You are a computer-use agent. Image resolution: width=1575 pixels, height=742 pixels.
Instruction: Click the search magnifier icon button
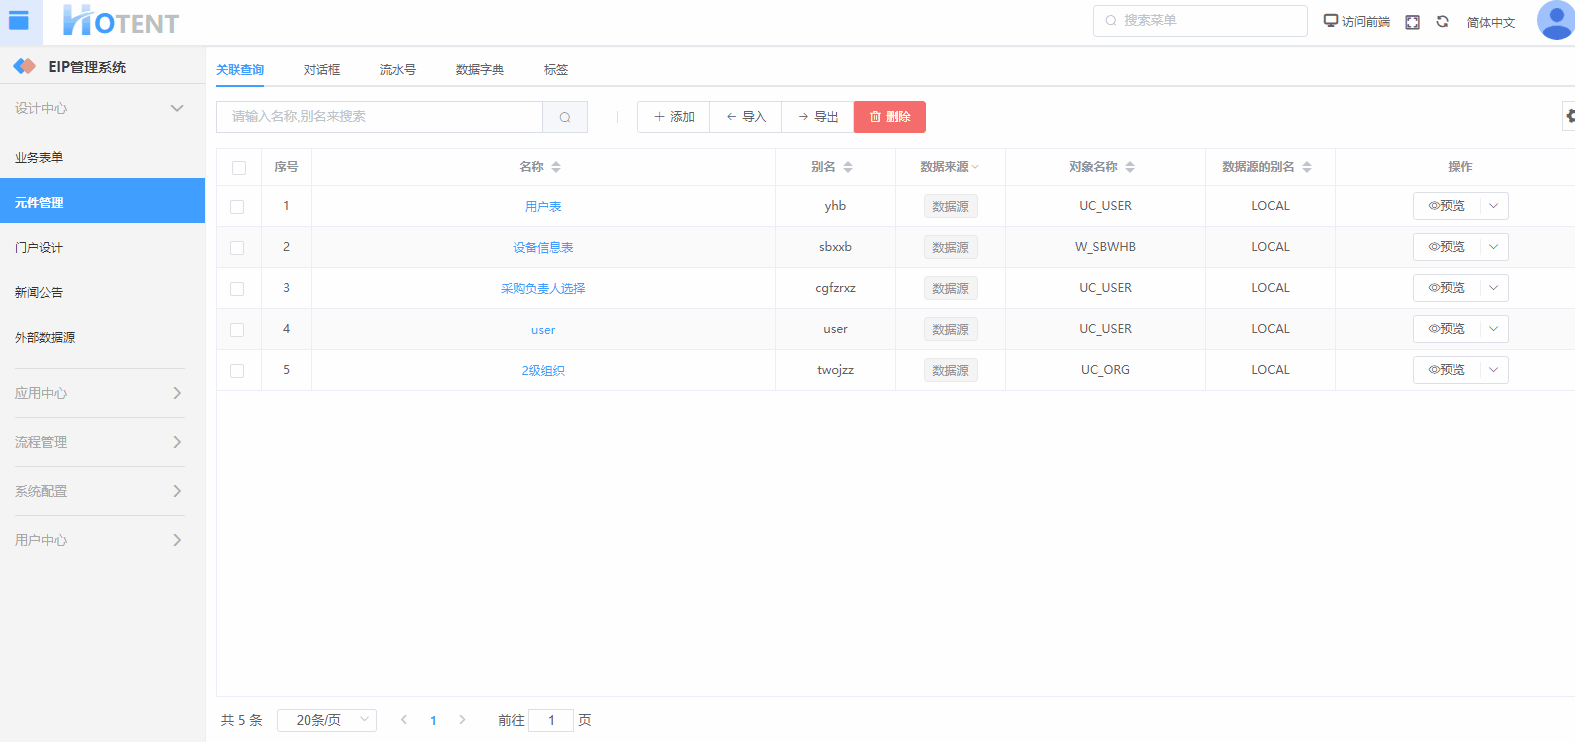coord(565,117)
